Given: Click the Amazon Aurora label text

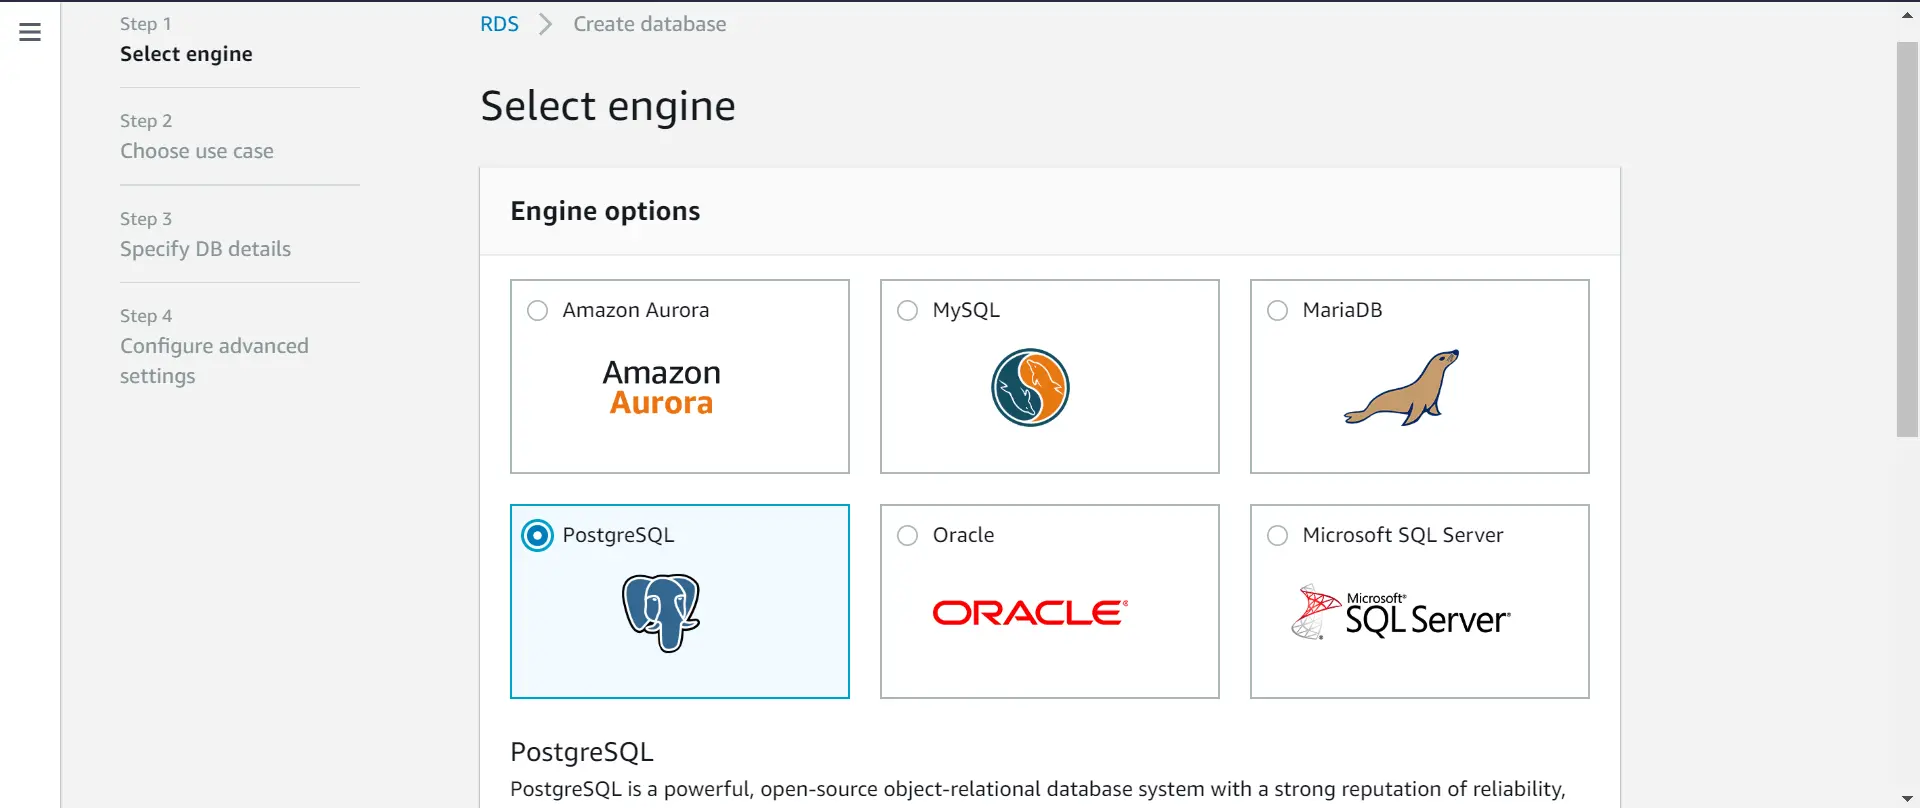Looking at the screenshot, I should (x=636, y=310).
